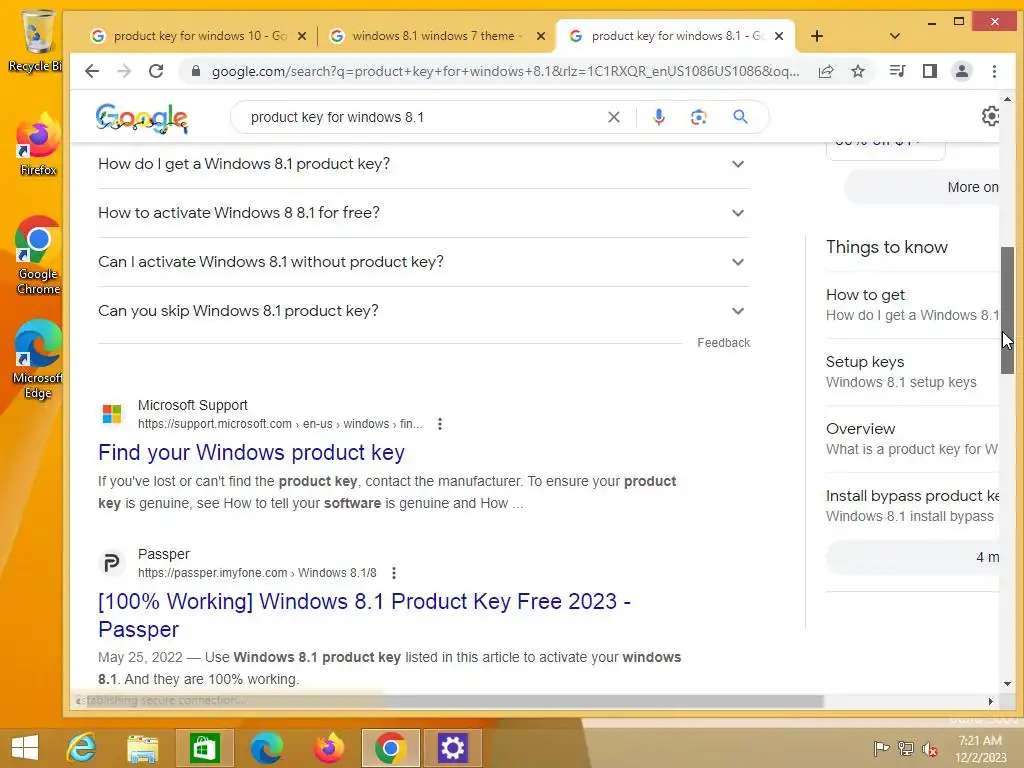Image resolution: width=1024 pixels, height=768 pixels.
Task: Open Chrome three-dot menu
Action: coord(994,71)
